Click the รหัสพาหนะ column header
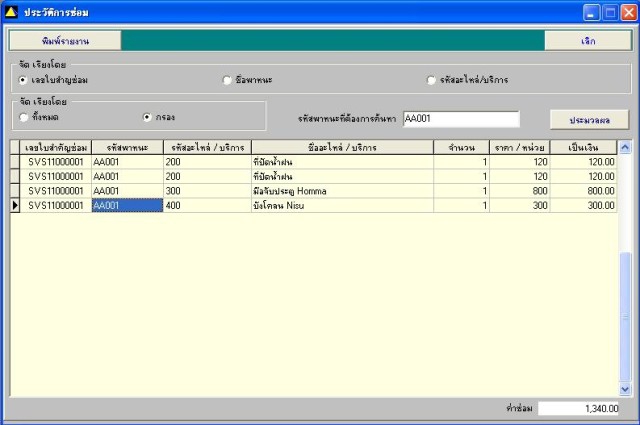The width and height of the screenshot is (640, 425). (x=127, y=147)
